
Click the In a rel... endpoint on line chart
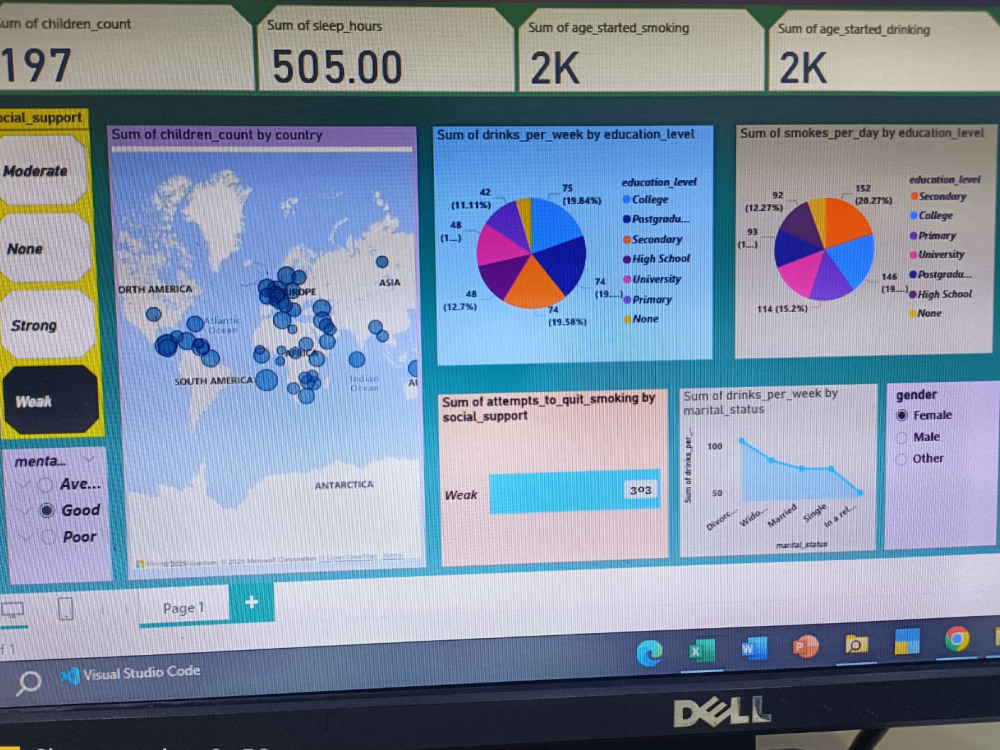tap(860, 492)
